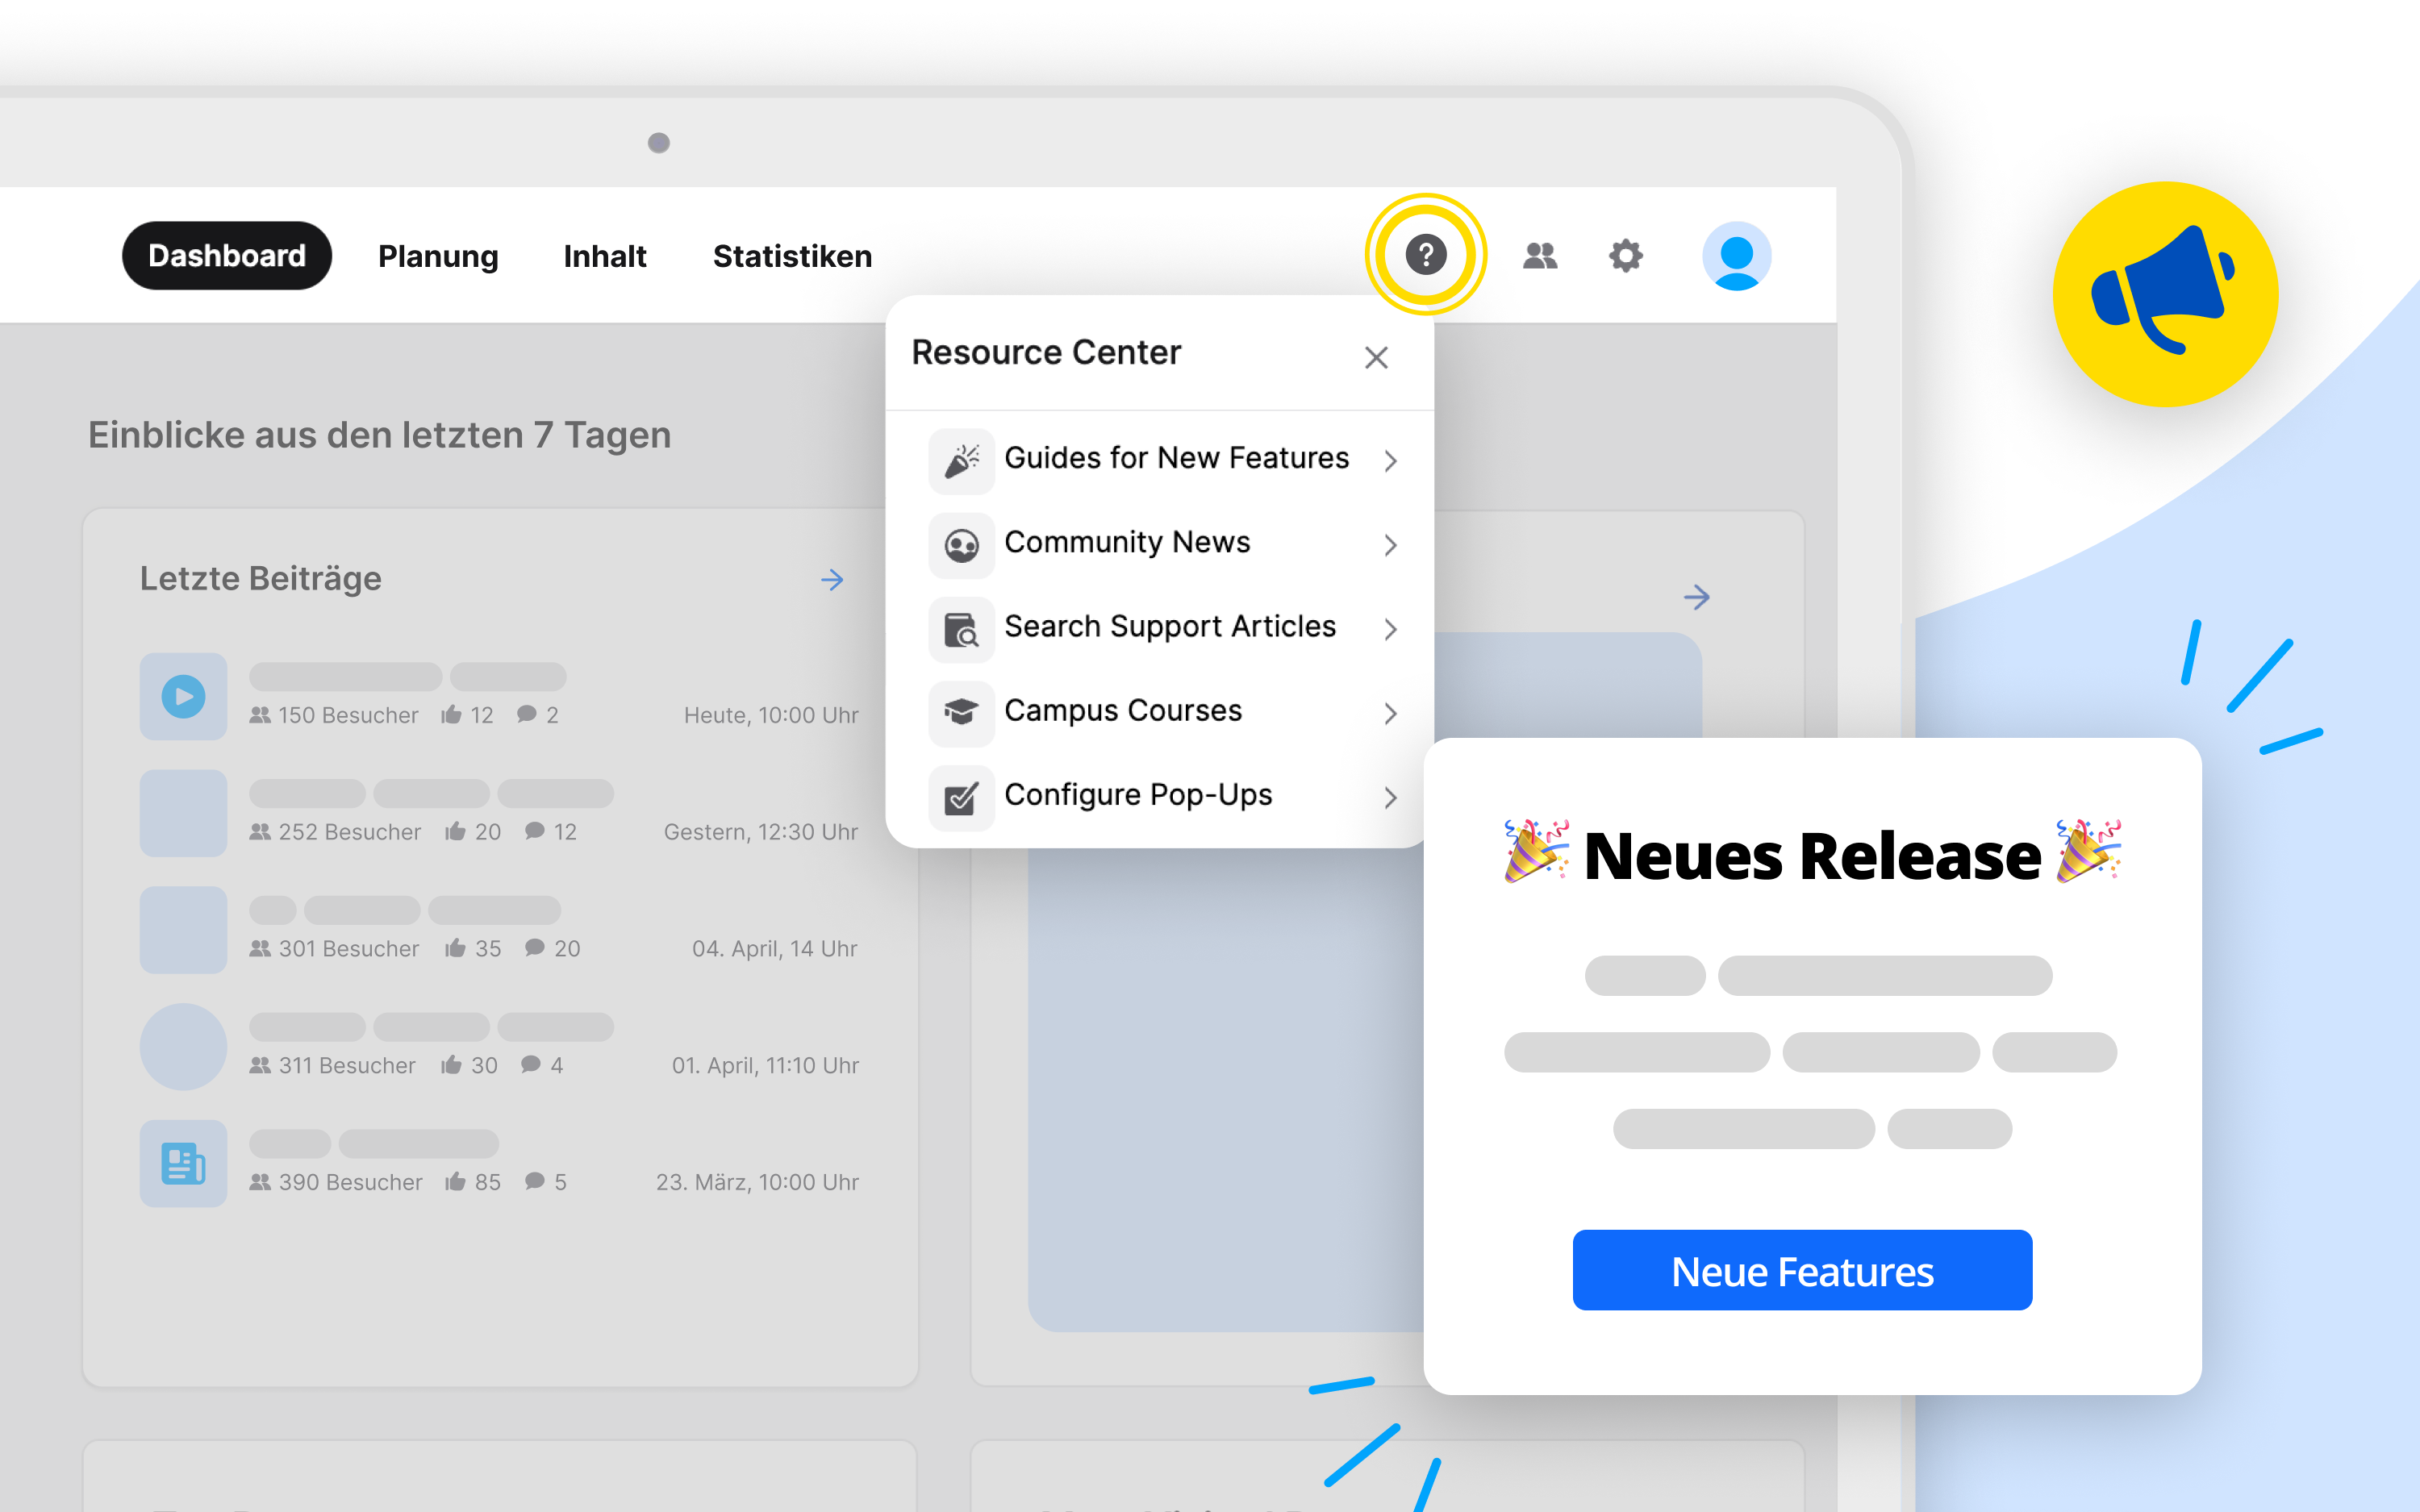Open the settings gear icon

[x=1626, y=256]
